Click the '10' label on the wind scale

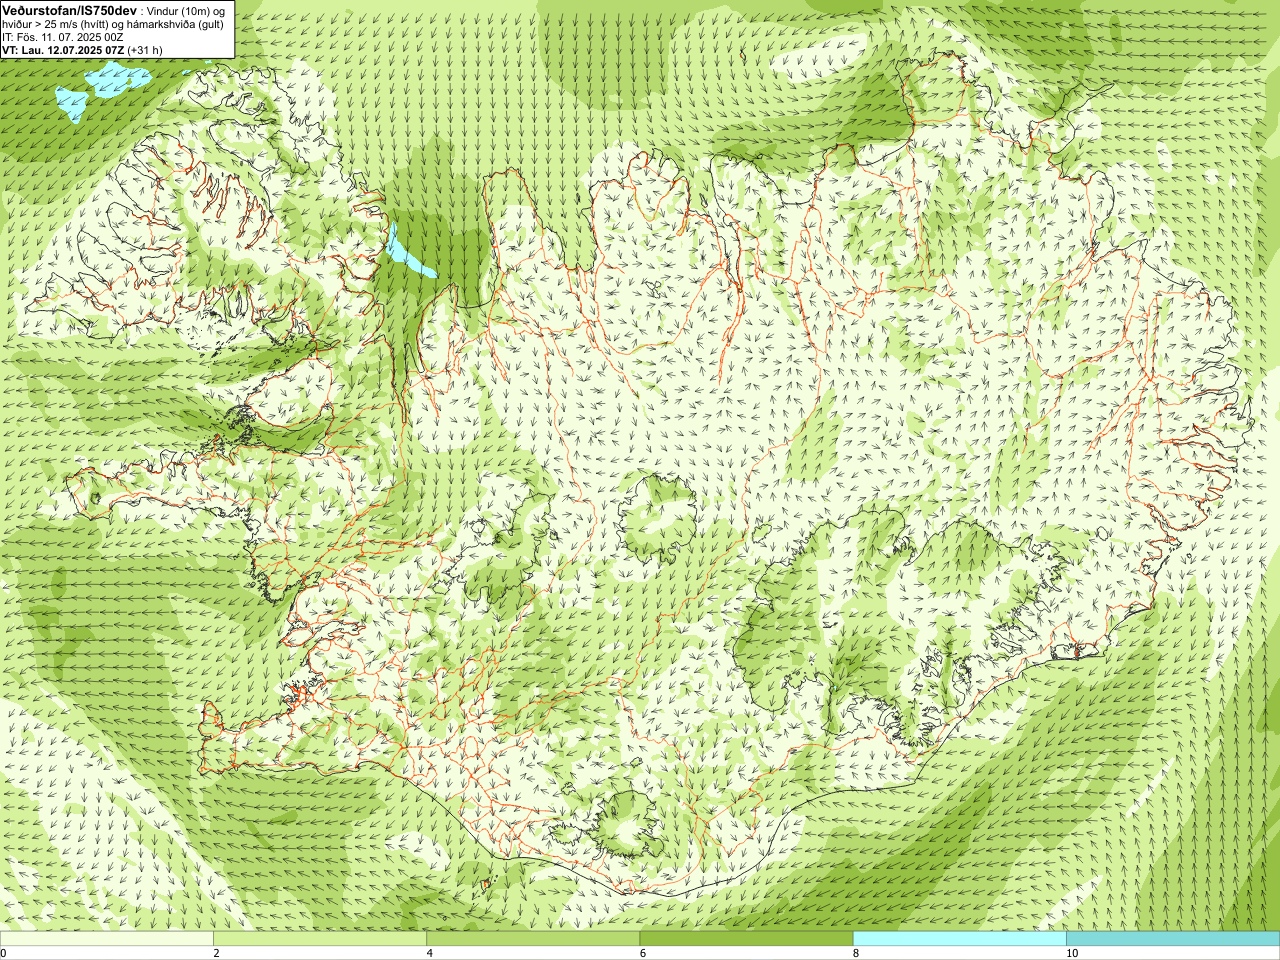[1071, 953]
